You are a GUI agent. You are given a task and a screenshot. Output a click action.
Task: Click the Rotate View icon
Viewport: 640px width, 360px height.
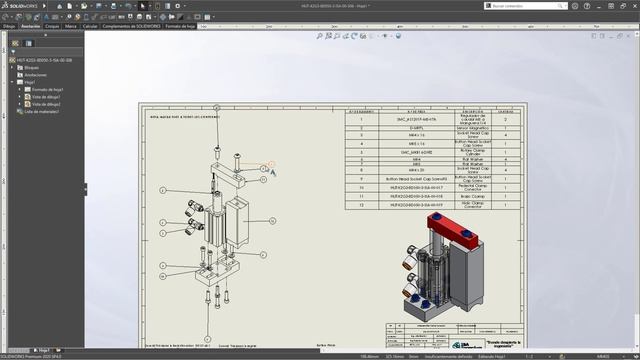(x=354, y=36)
